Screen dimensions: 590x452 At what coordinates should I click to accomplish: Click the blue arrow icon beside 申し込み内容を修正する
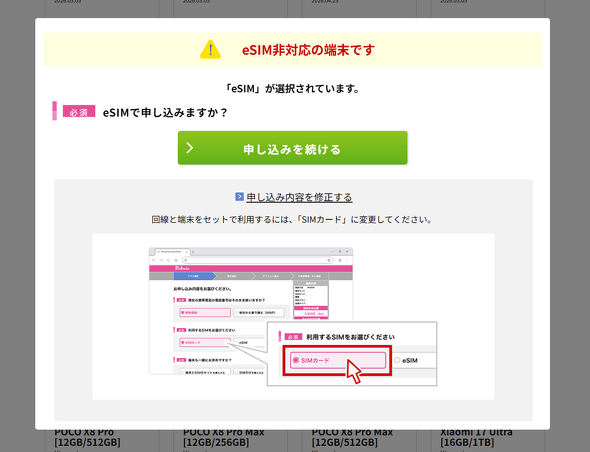click(239, 196)
